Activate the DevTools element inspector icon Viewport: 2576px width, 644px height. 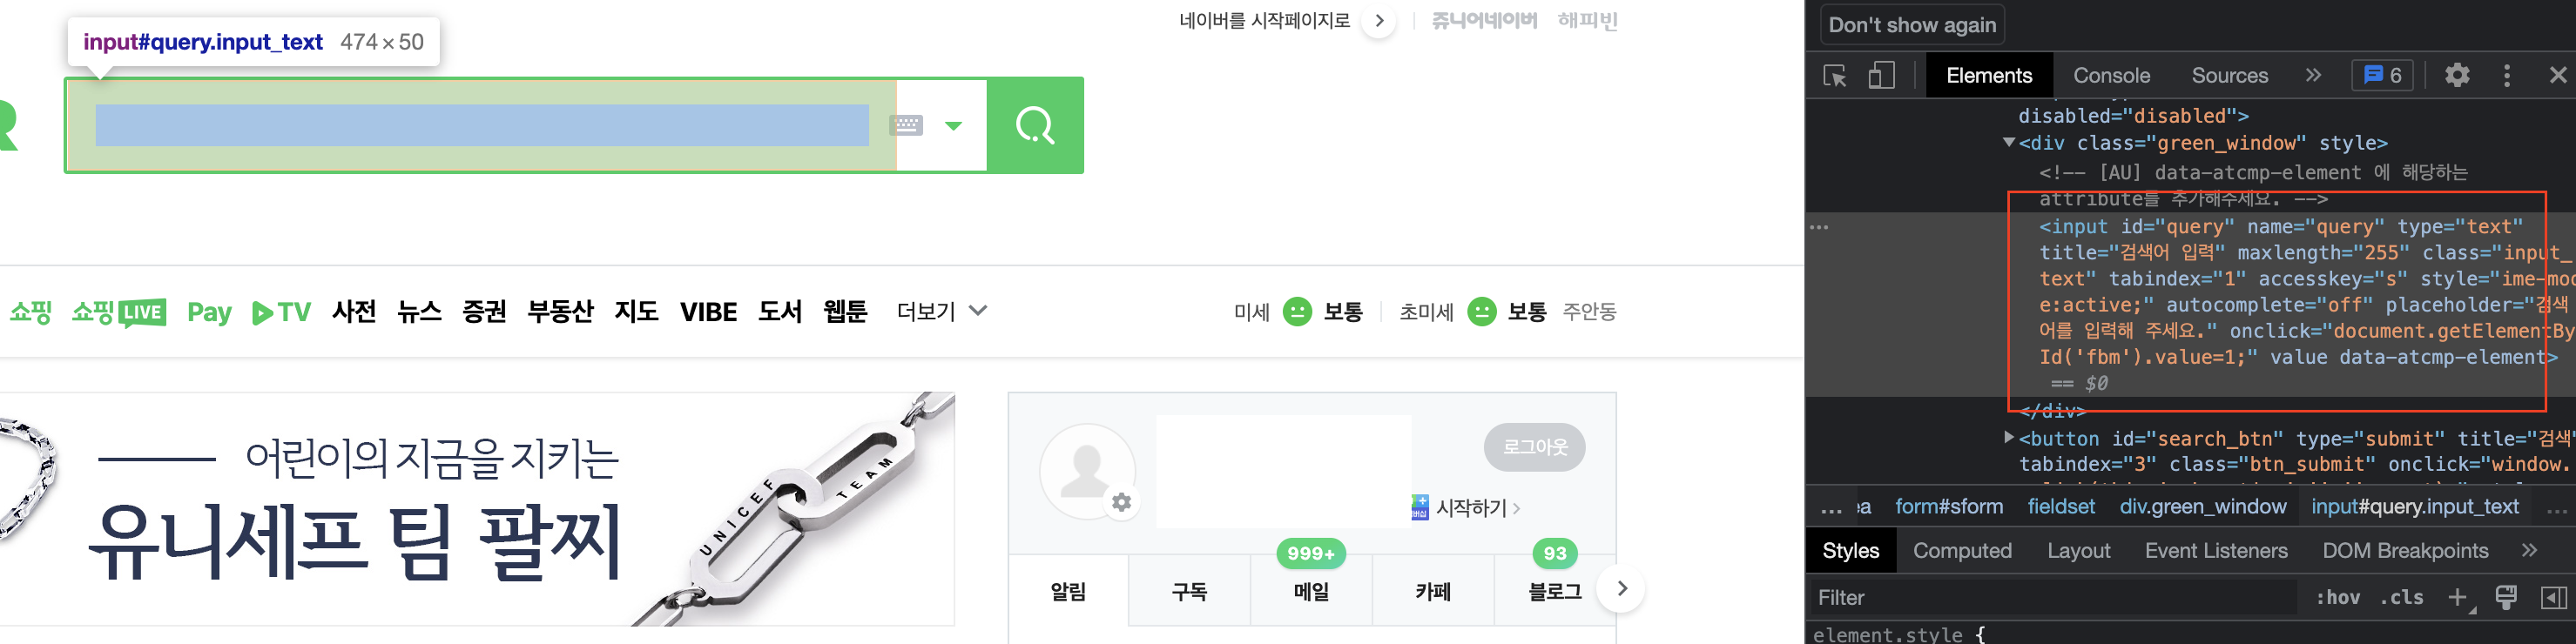(x=1835, y=76)
